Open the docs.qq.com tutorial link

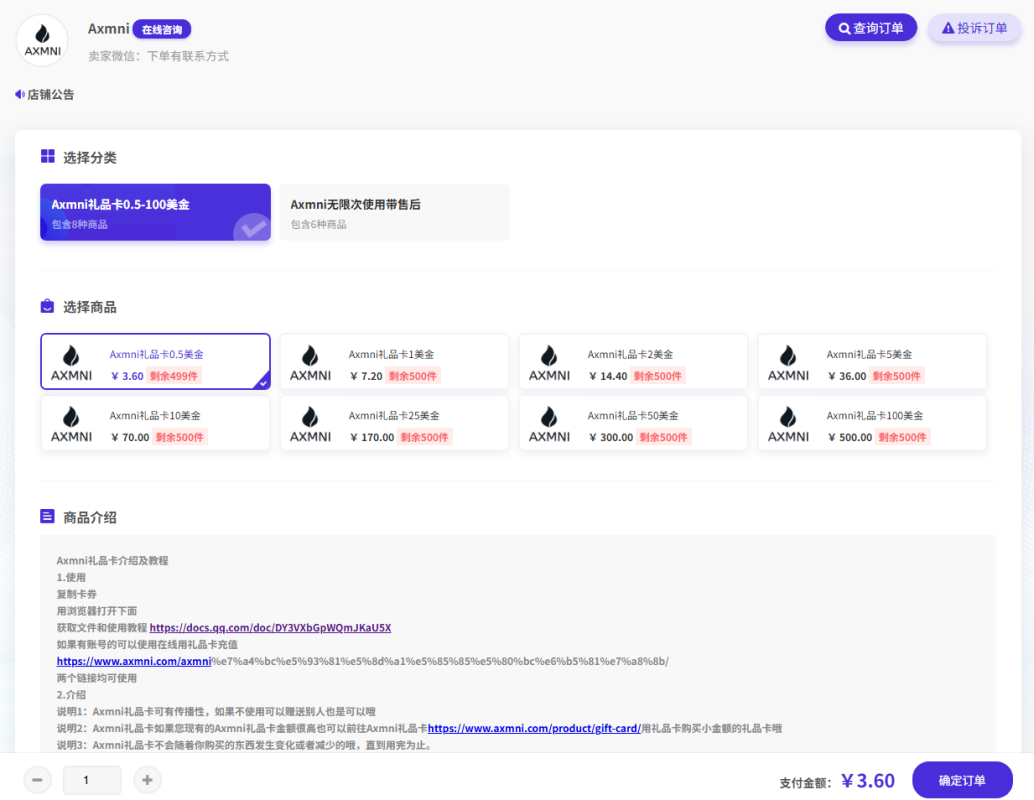coord(270,628)
